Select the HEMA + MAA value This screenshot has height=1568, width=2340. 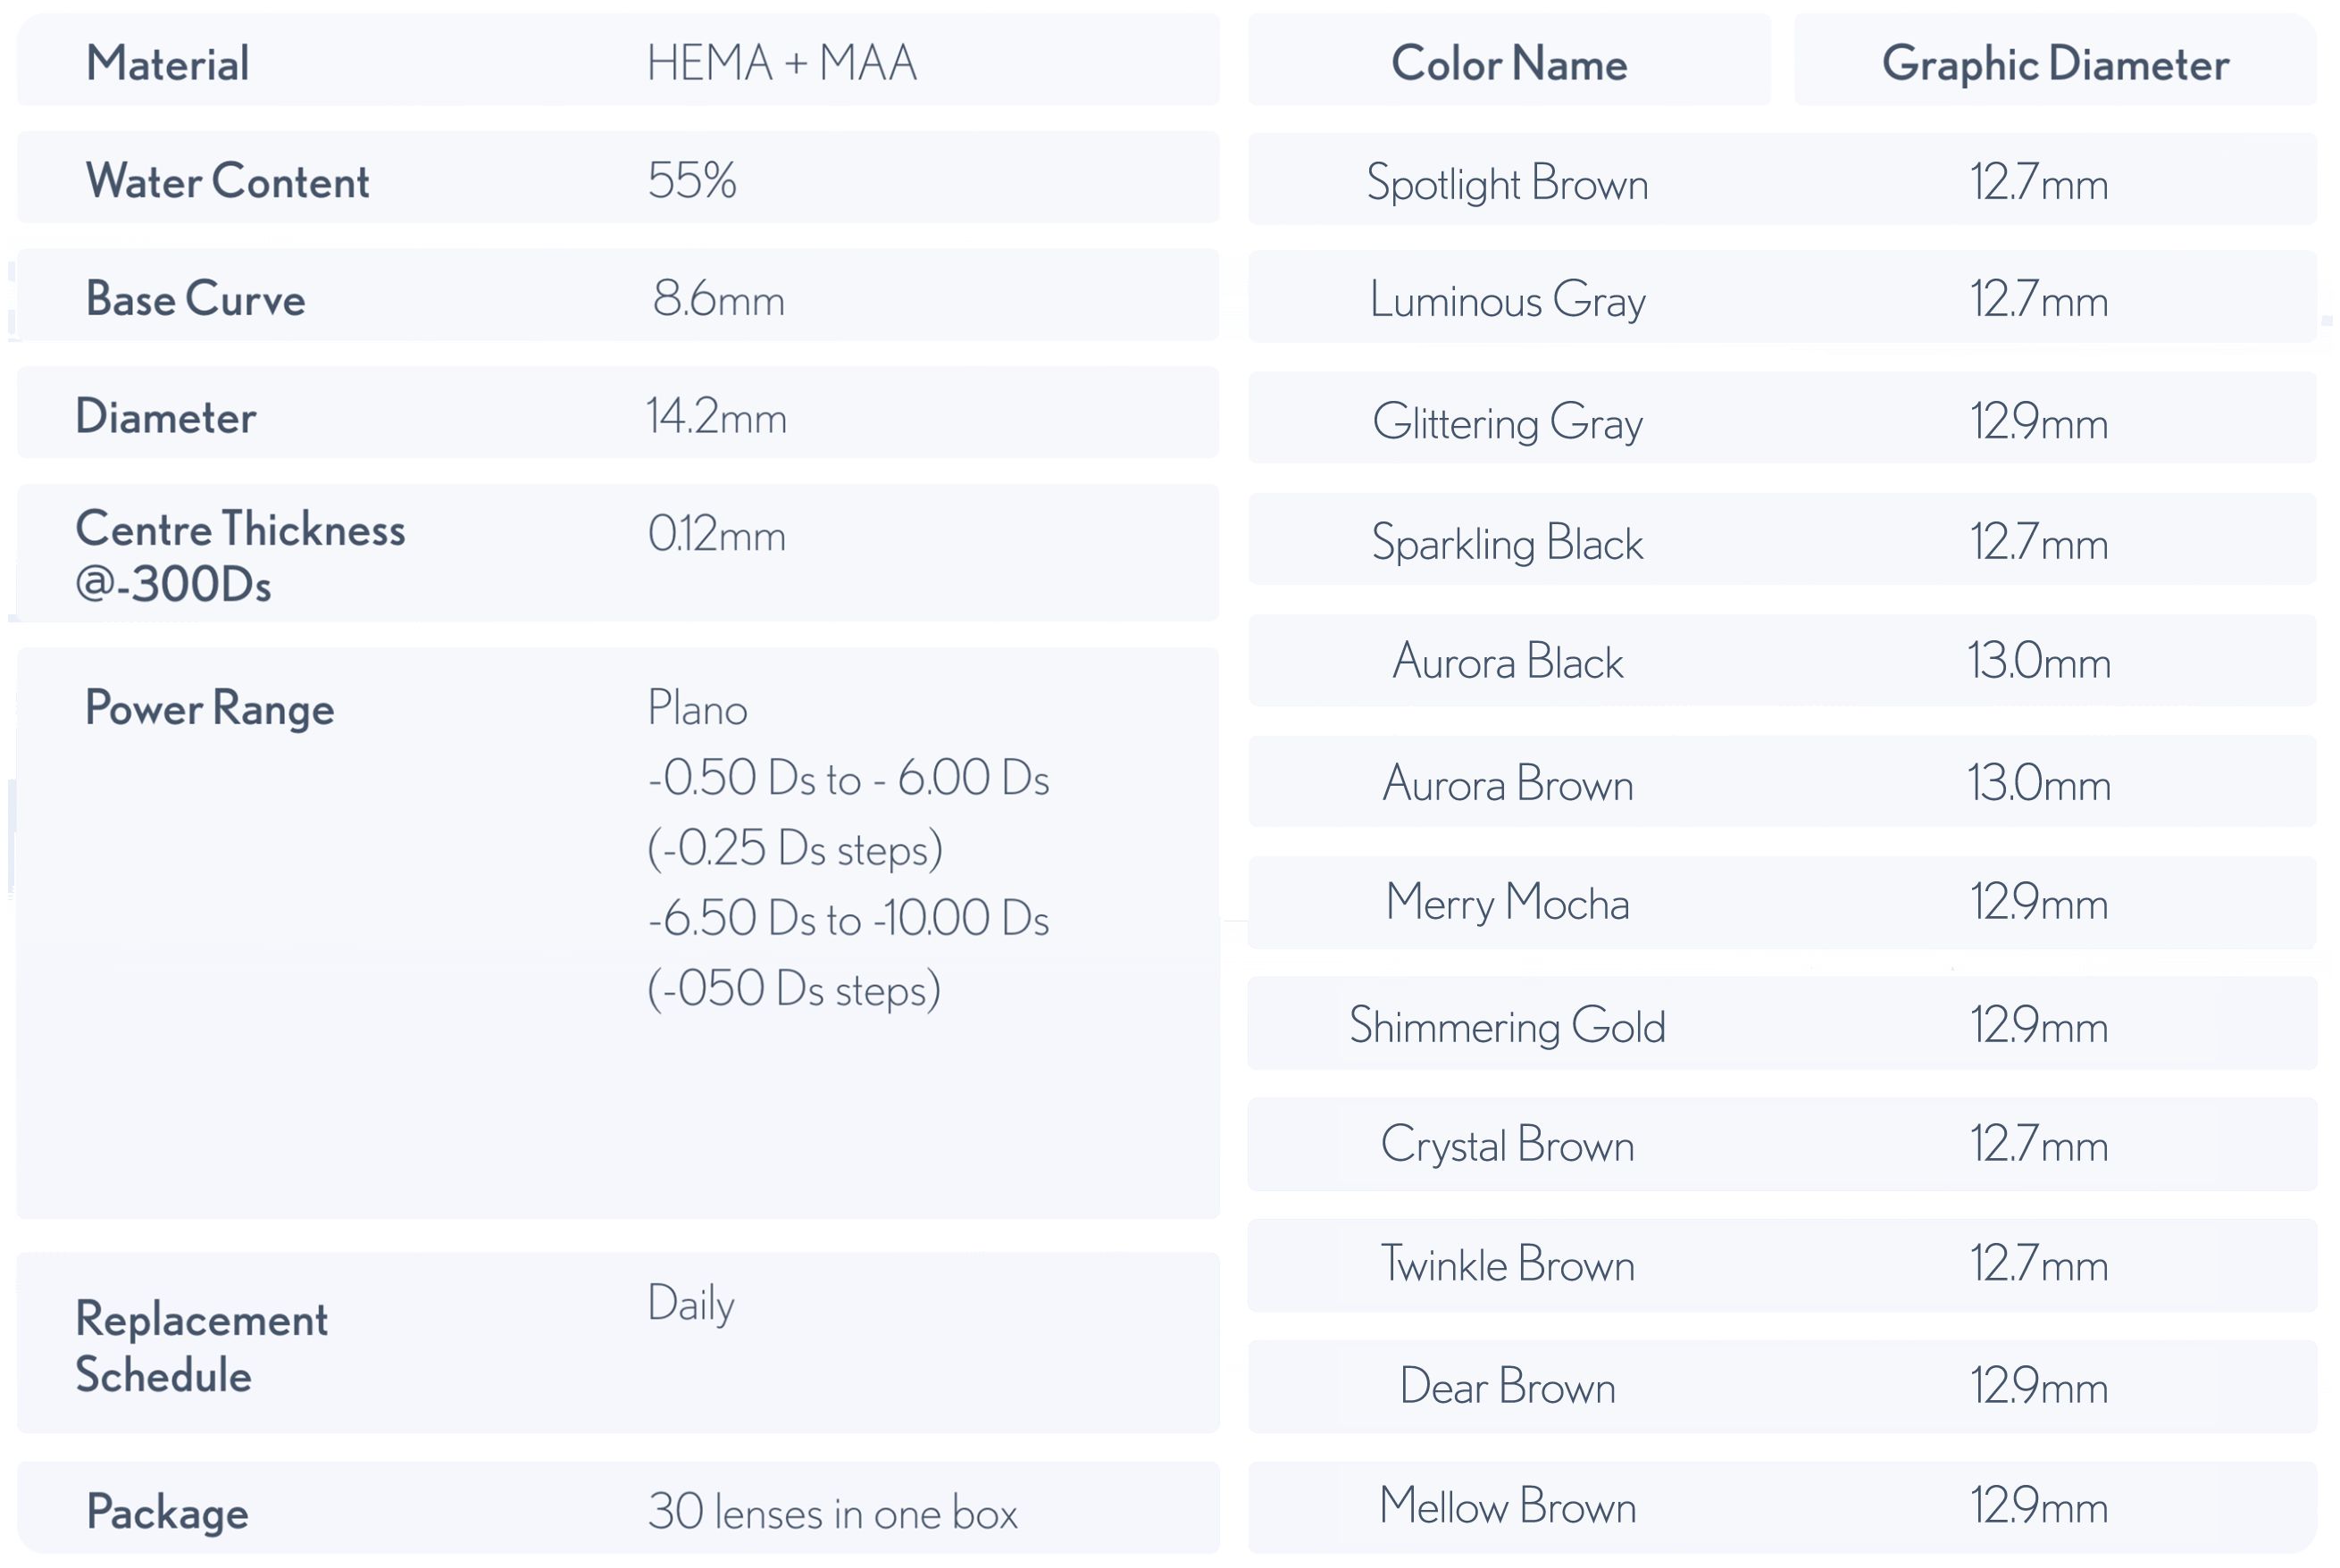click(782, 64)
